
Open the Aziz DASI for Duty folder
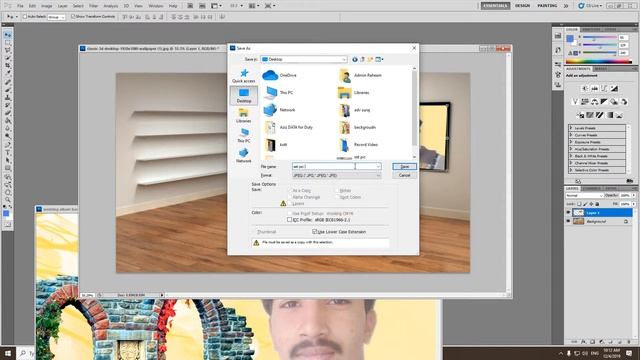click(288, 127)
